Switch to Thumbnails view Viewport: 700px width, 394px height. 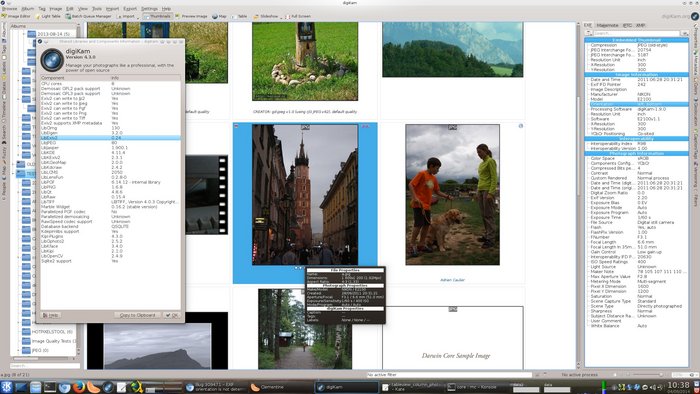(x=157, y=16)
